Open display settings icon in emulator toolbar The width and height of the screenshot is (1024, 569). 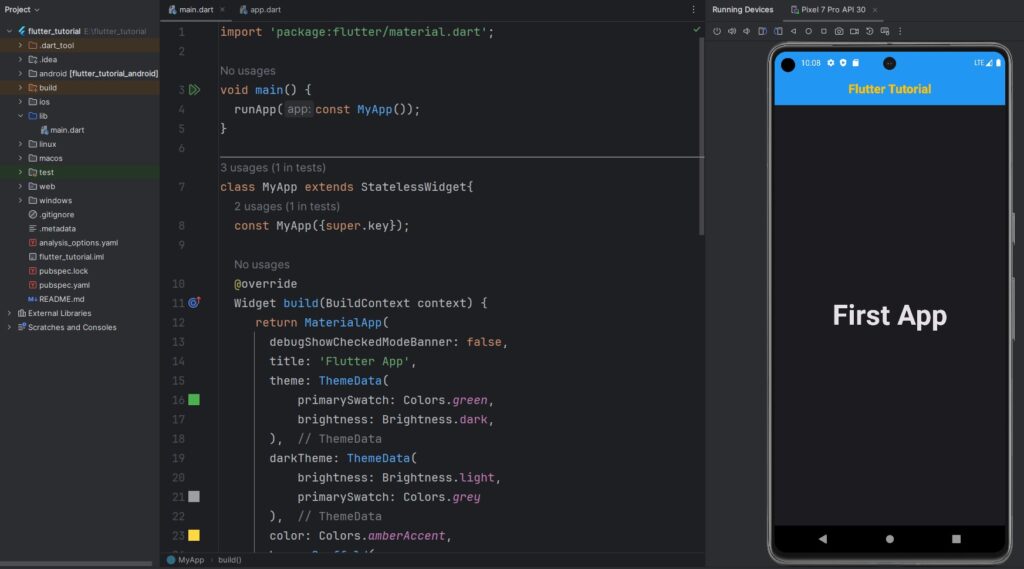[885, 31]
